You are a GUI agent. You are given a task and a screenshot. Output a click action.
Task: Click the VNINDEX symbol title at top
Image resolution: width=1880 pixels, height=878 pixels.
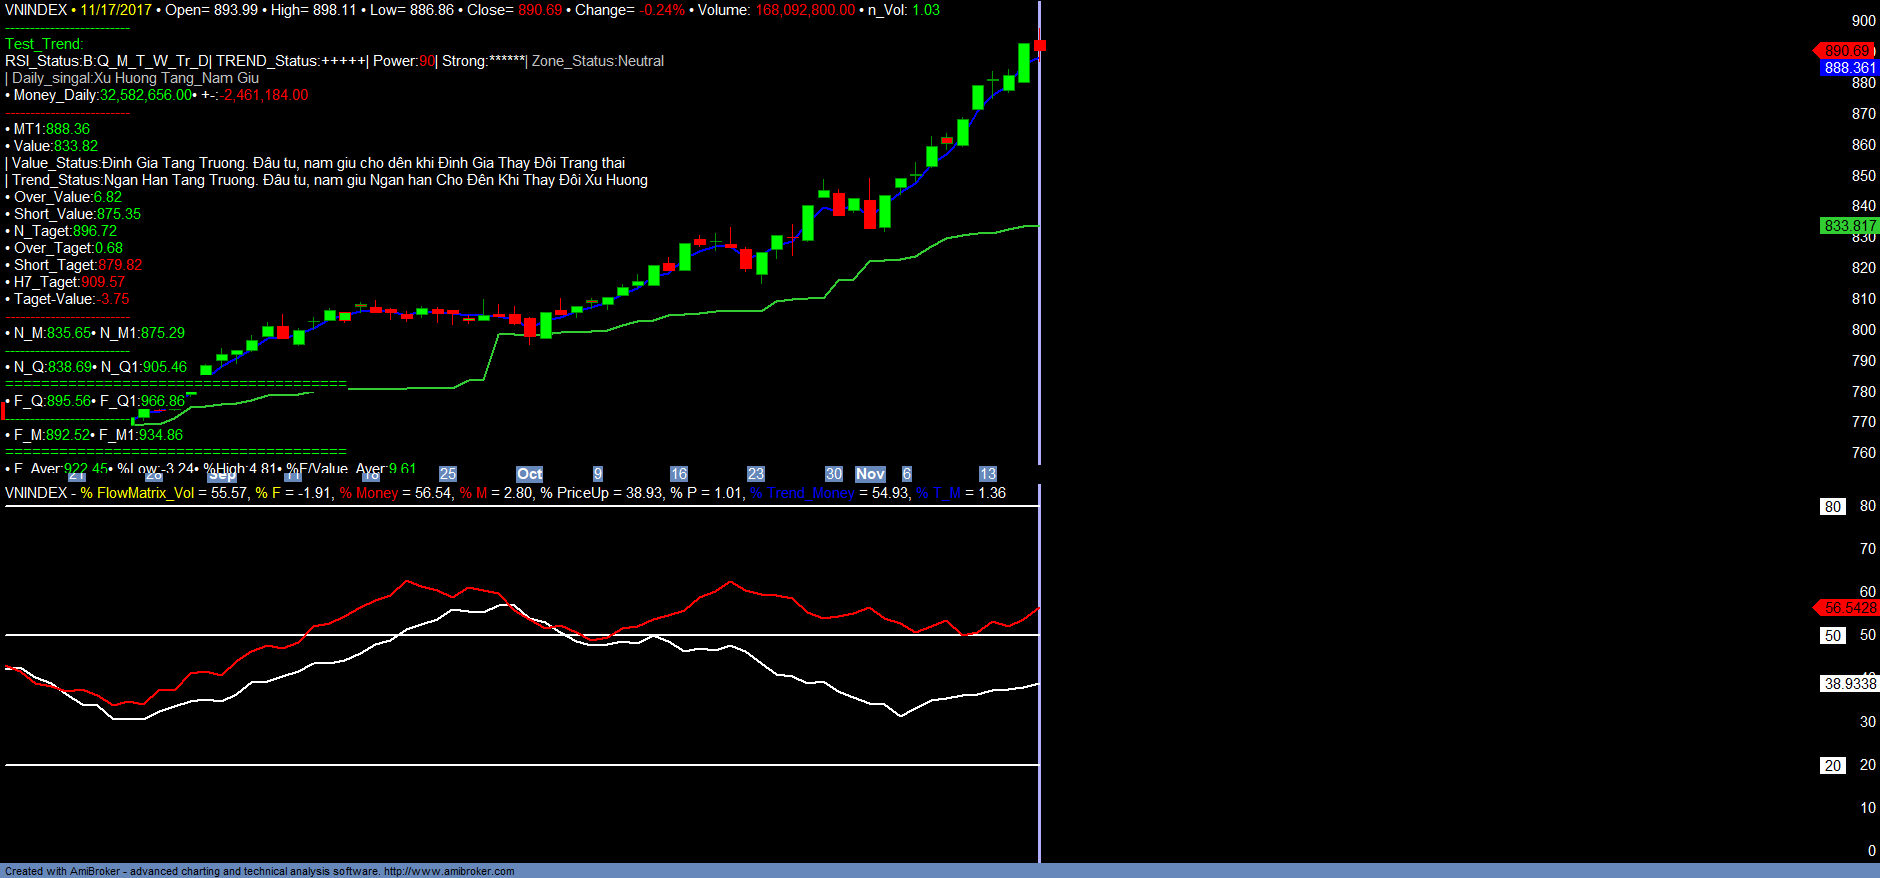coord(36,10)
